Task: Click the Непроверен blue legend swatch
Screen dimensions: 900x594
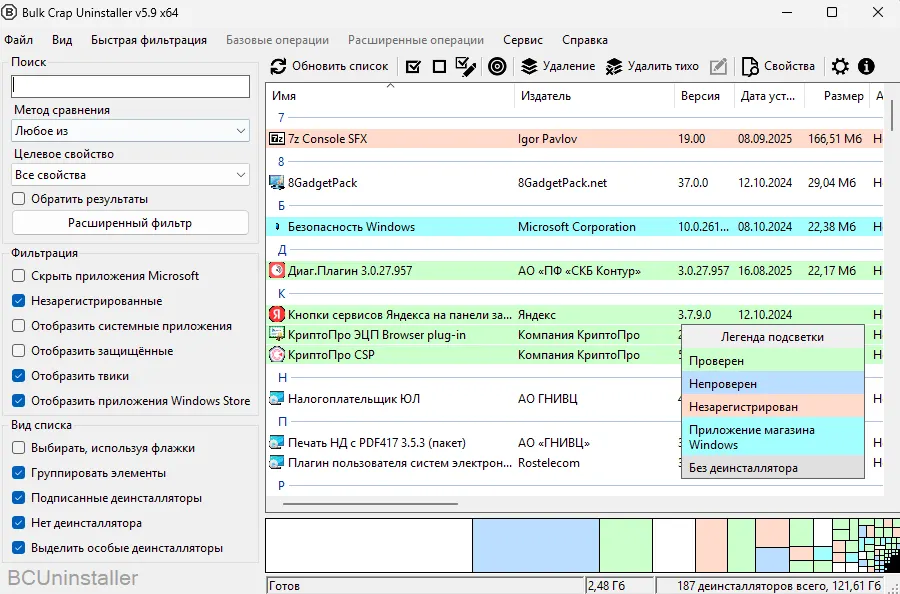Action: [x=771, y=383]
